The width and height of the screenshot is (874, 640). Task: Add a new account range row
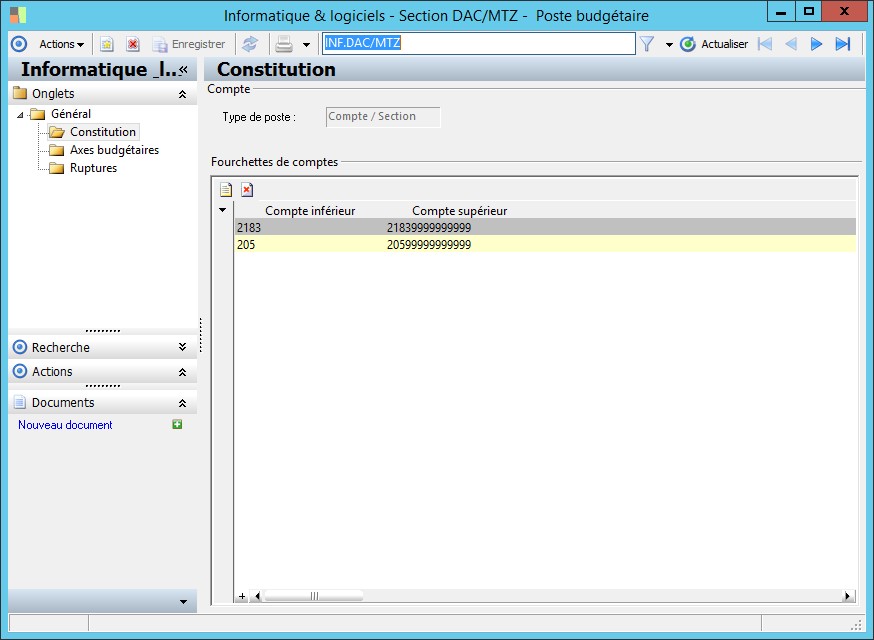click(x=226, y=189)
